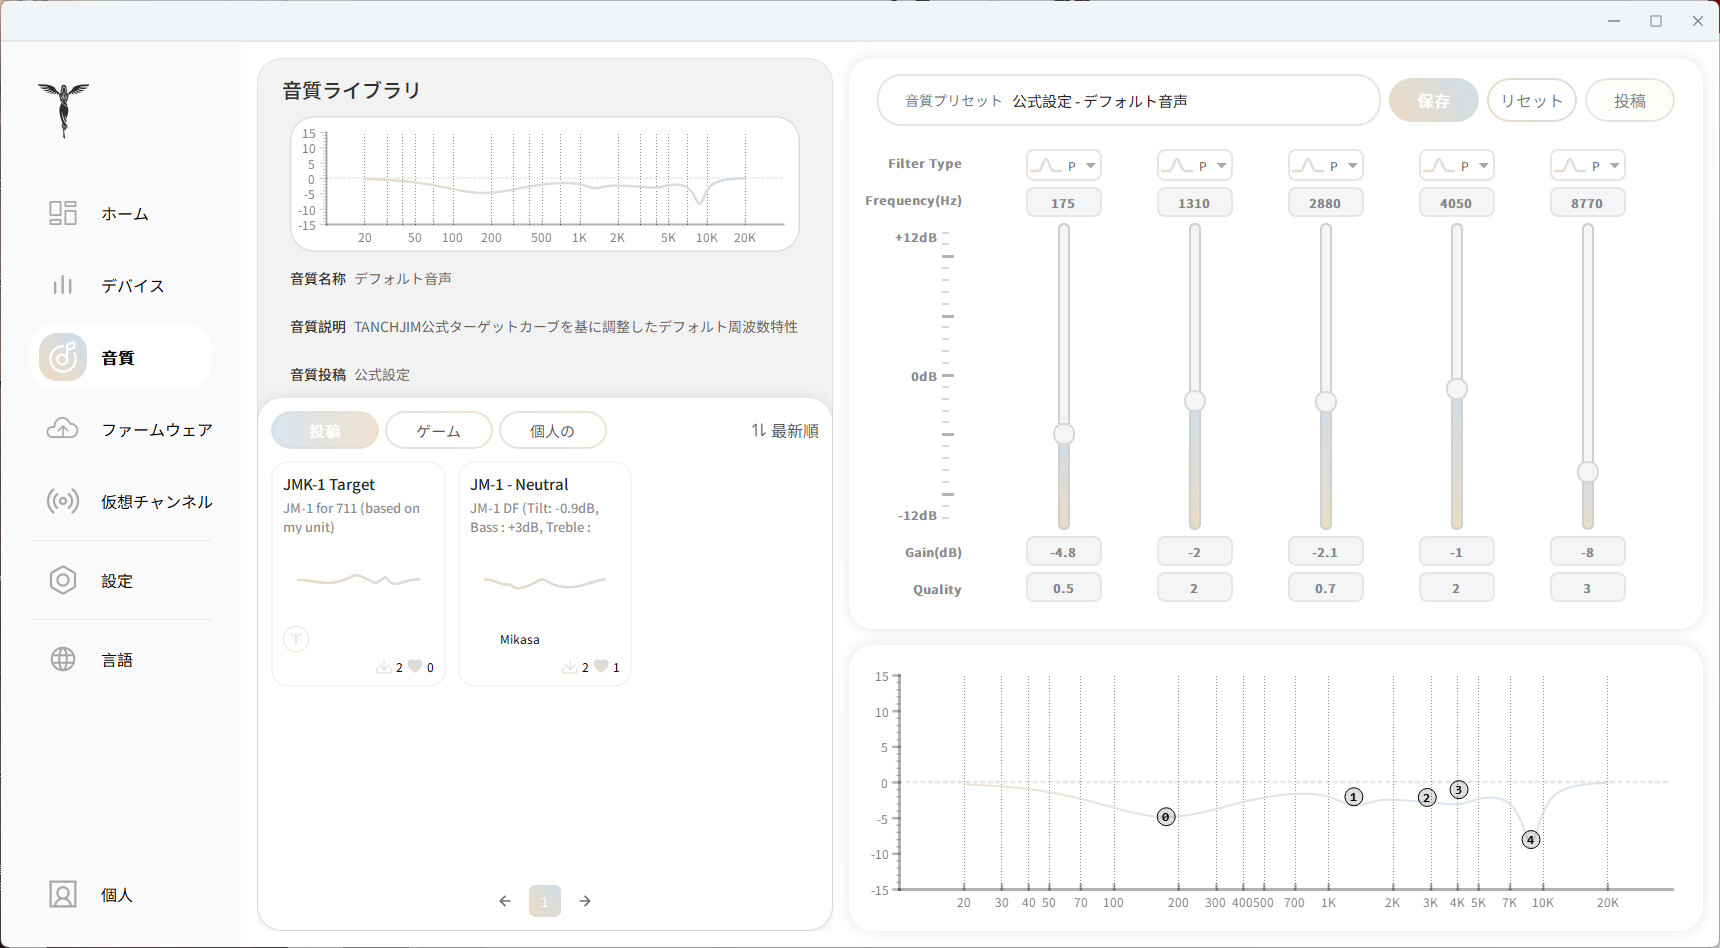Go to next page arrow in library
The width and height of the screenshot is (1720, 948).
pyautogui.click(x=585, y=901)
